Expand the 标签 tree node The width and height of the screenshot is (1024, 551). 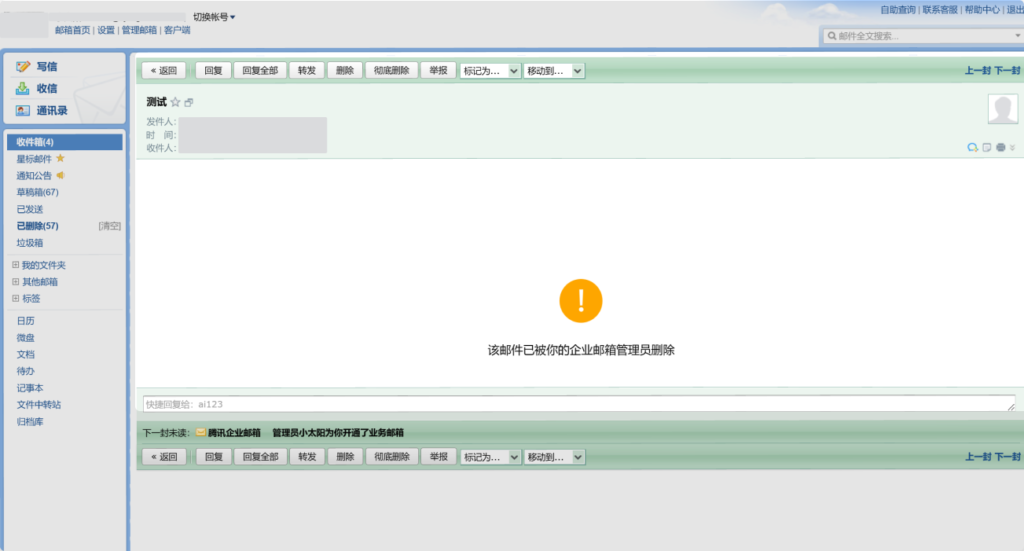click(x=15, y=298)
